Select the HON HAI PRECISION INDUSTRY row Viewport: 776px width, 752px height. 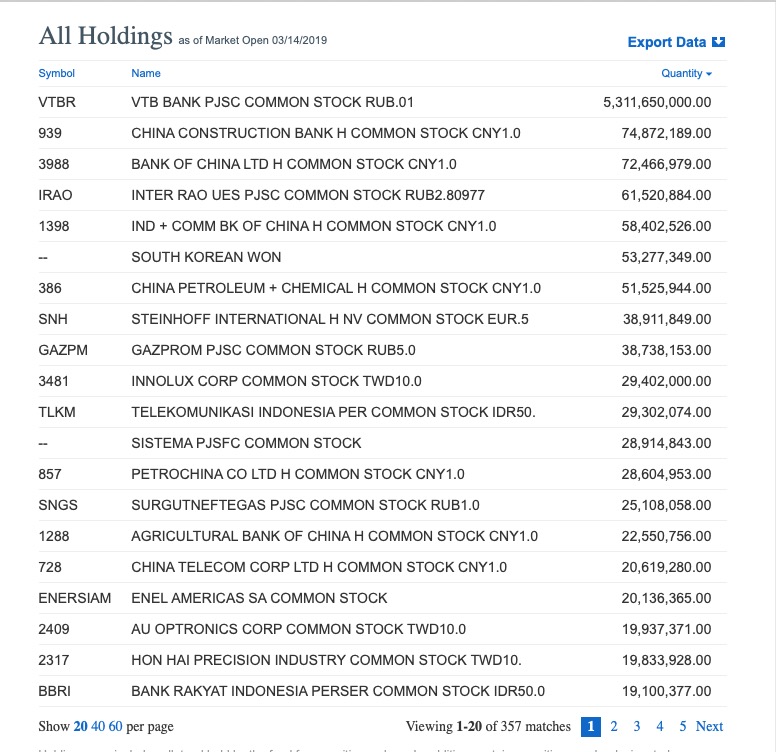coord(326,660)
